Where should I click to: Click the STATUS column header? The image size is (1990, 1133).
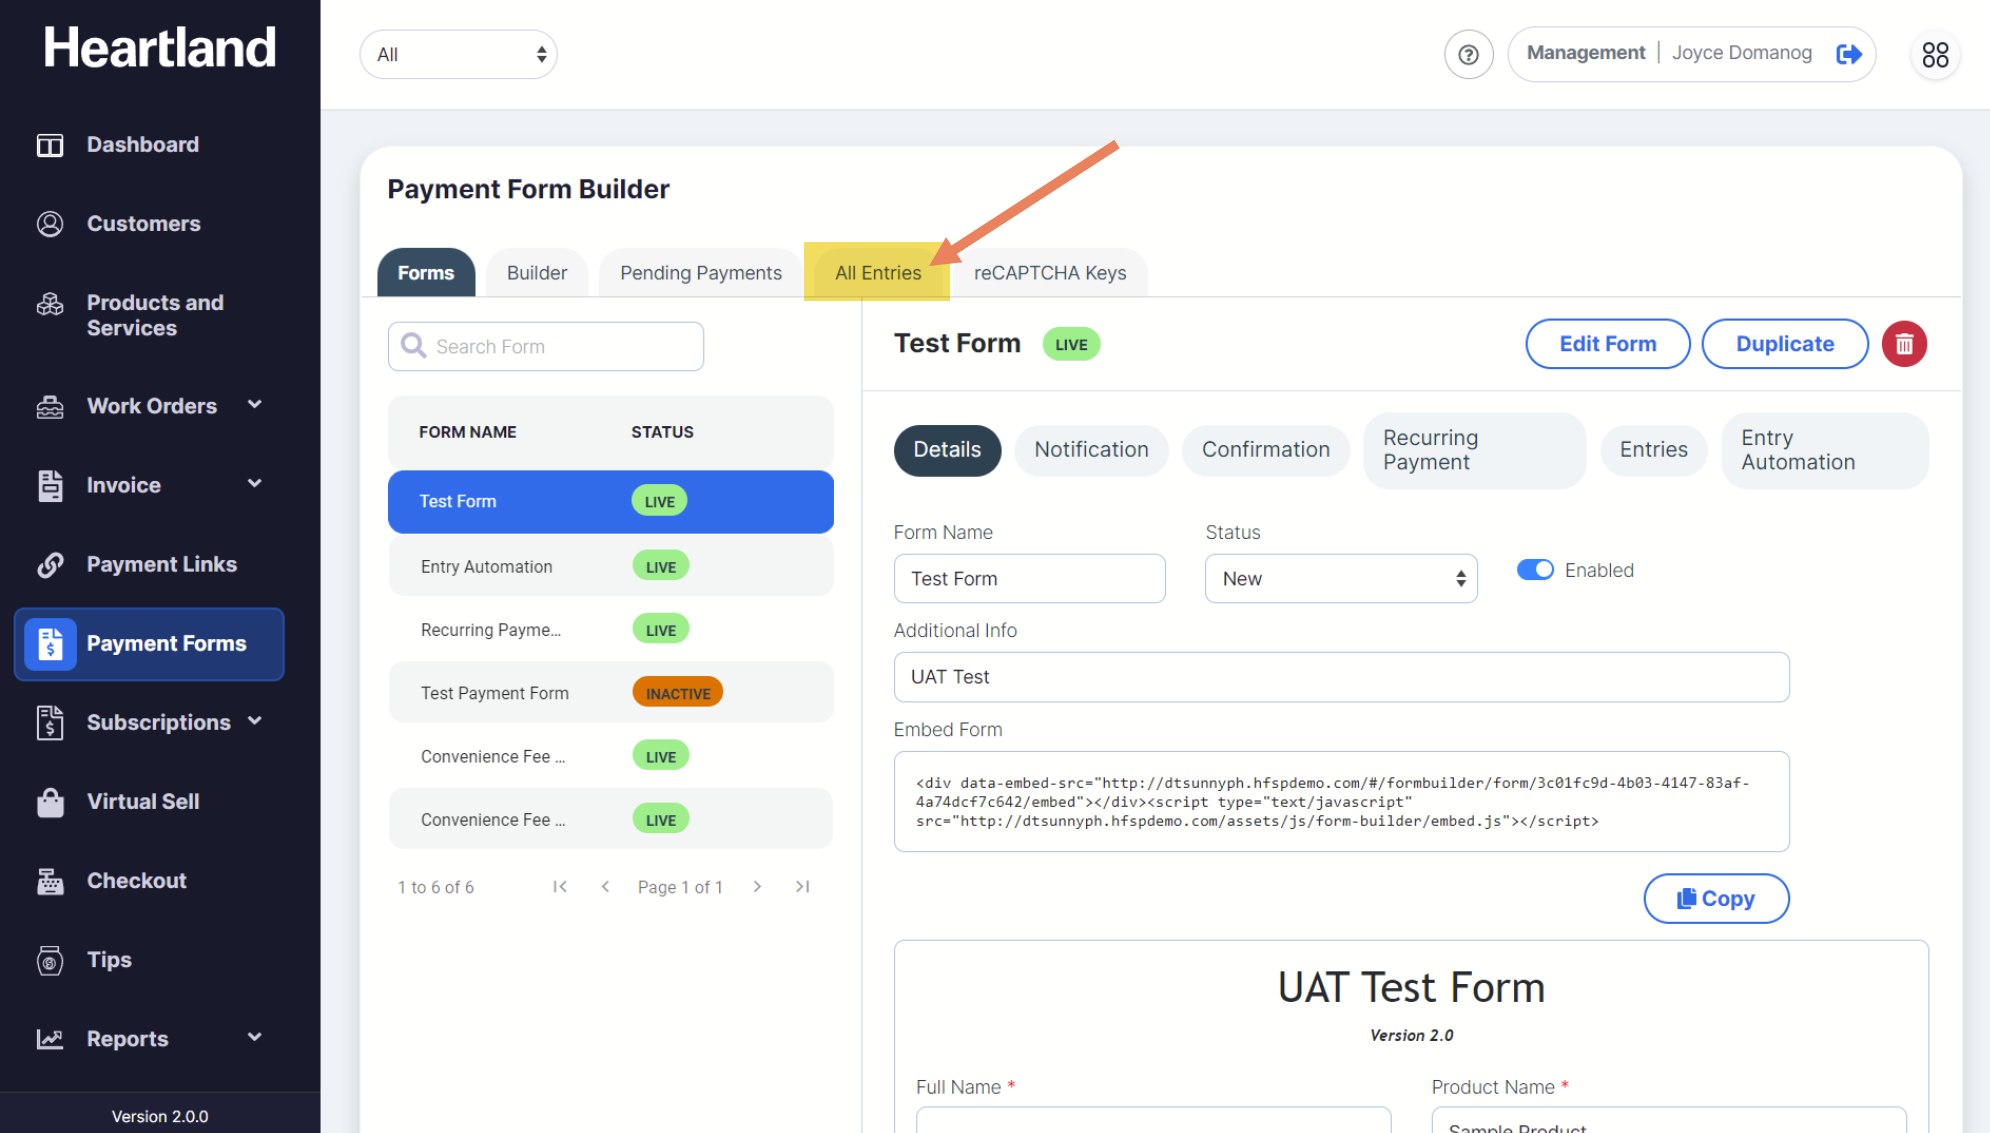point(662,432)
